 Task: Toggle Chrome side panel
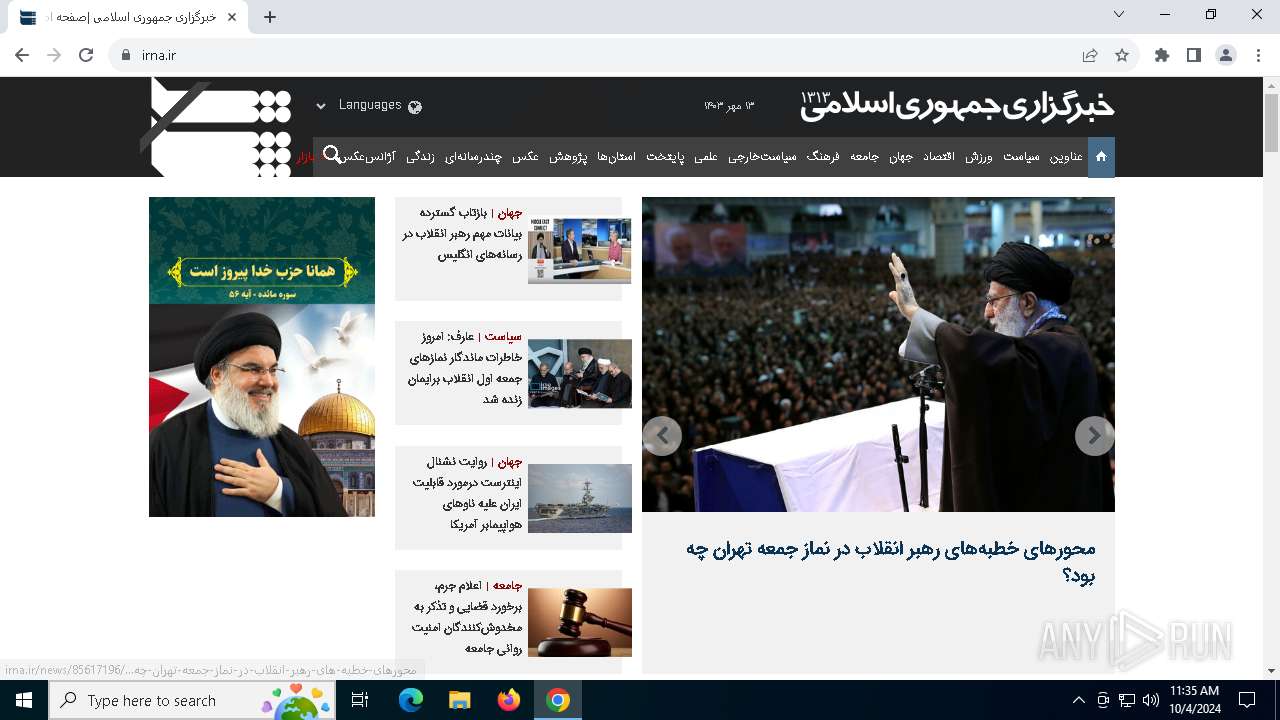1194,55
